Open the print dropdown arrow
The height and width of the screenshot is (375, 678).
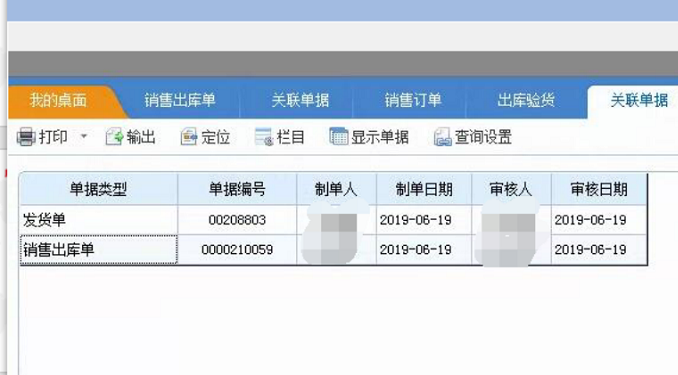pyautogui.click(x=84, y=137)
